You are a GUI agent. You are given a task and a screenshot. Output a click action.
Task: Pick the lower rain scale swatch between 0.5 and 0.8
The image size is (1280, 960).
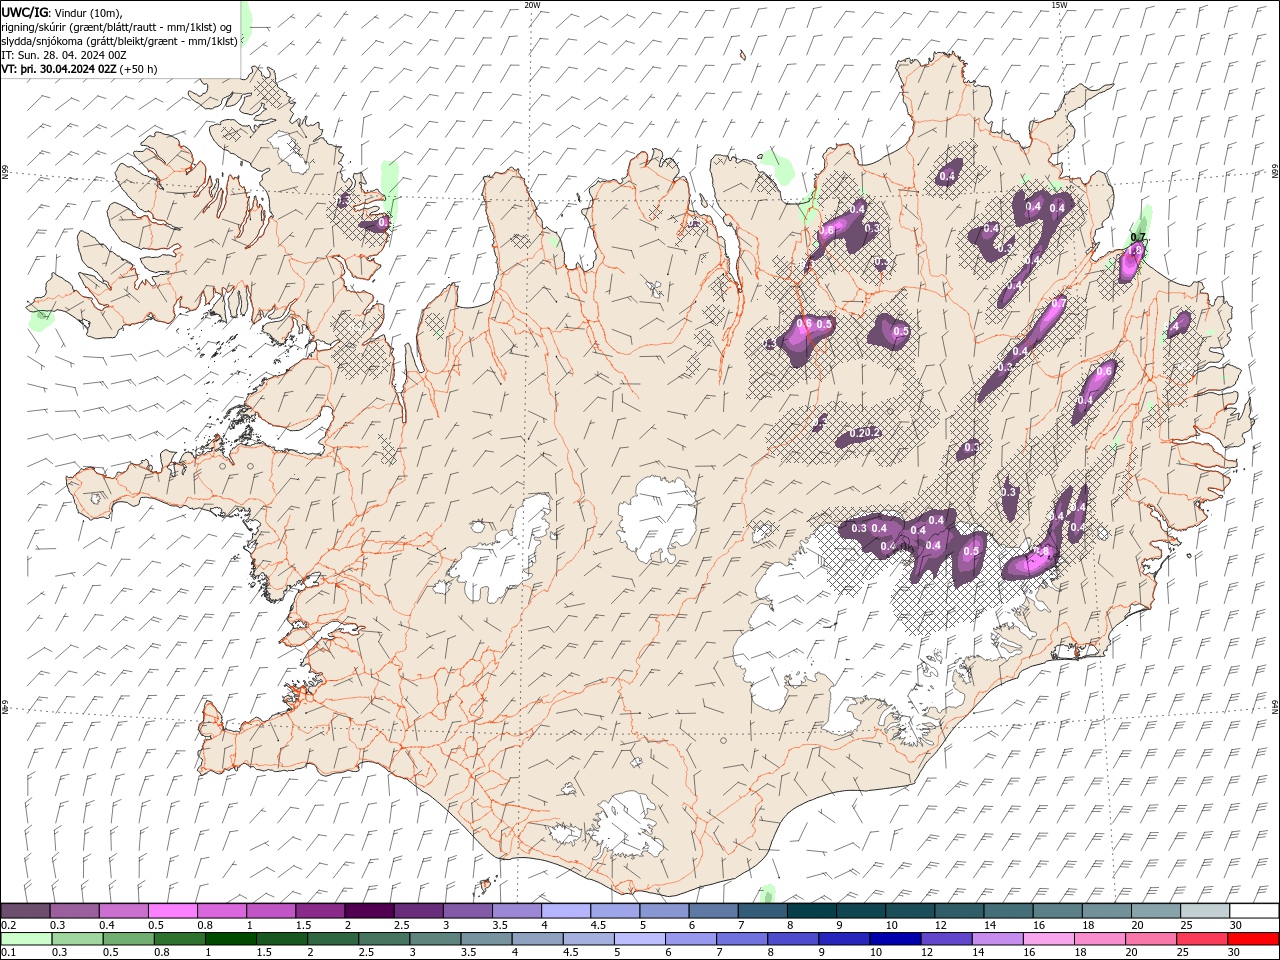coord(128,939)
